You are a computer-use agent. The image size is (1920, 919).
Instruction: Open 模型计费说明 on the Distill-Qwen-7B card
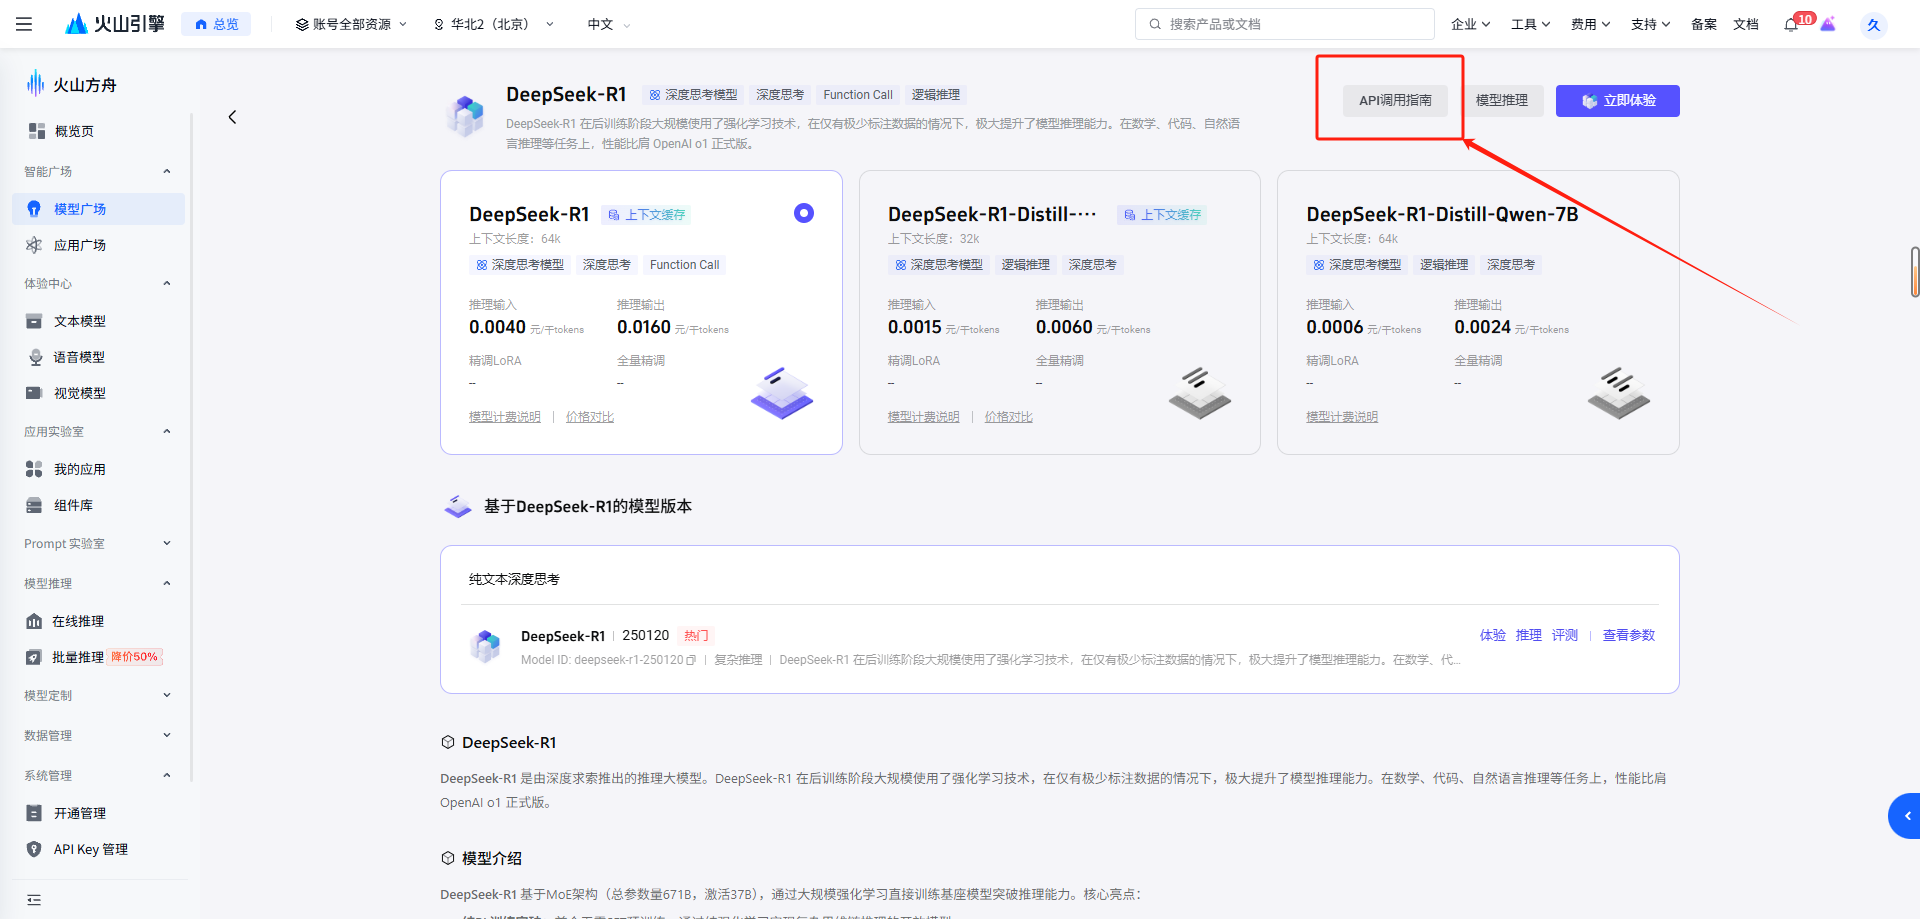1342,417
